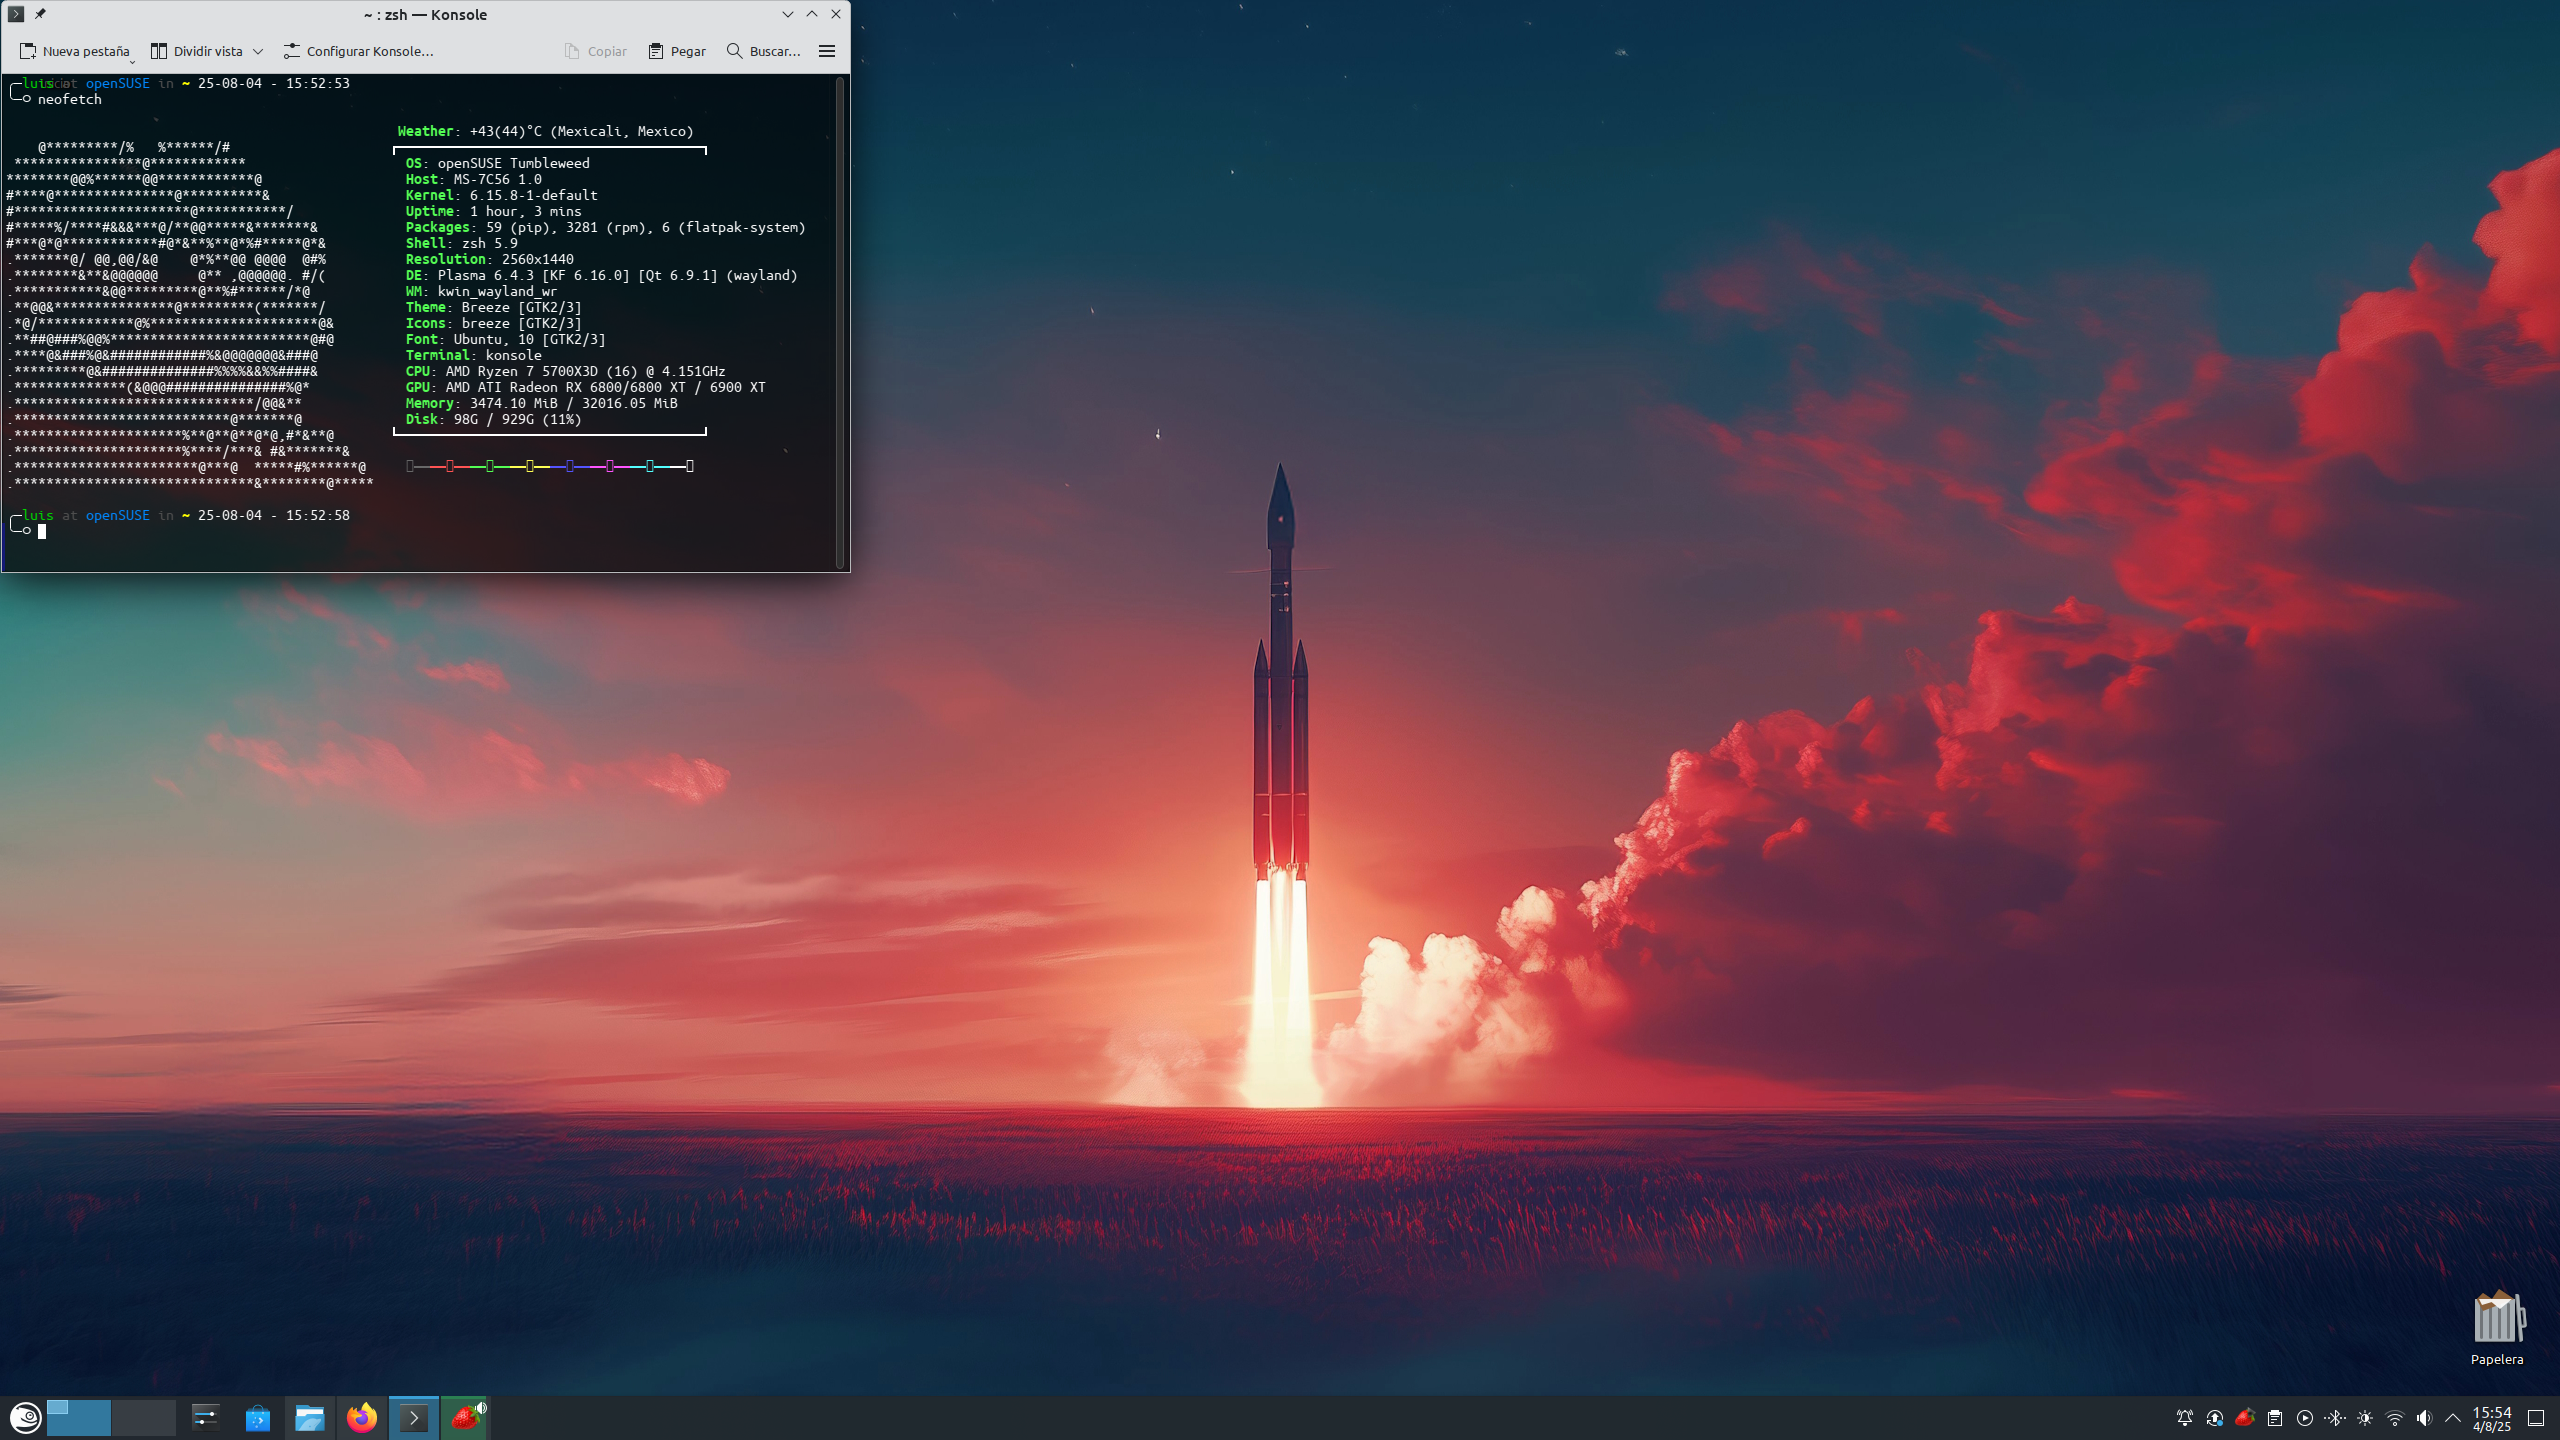This screenshot has width=2560, height=1440.
Task: Click 'Memory: 3474.10 MiB' line
Action: pos(541,403)
